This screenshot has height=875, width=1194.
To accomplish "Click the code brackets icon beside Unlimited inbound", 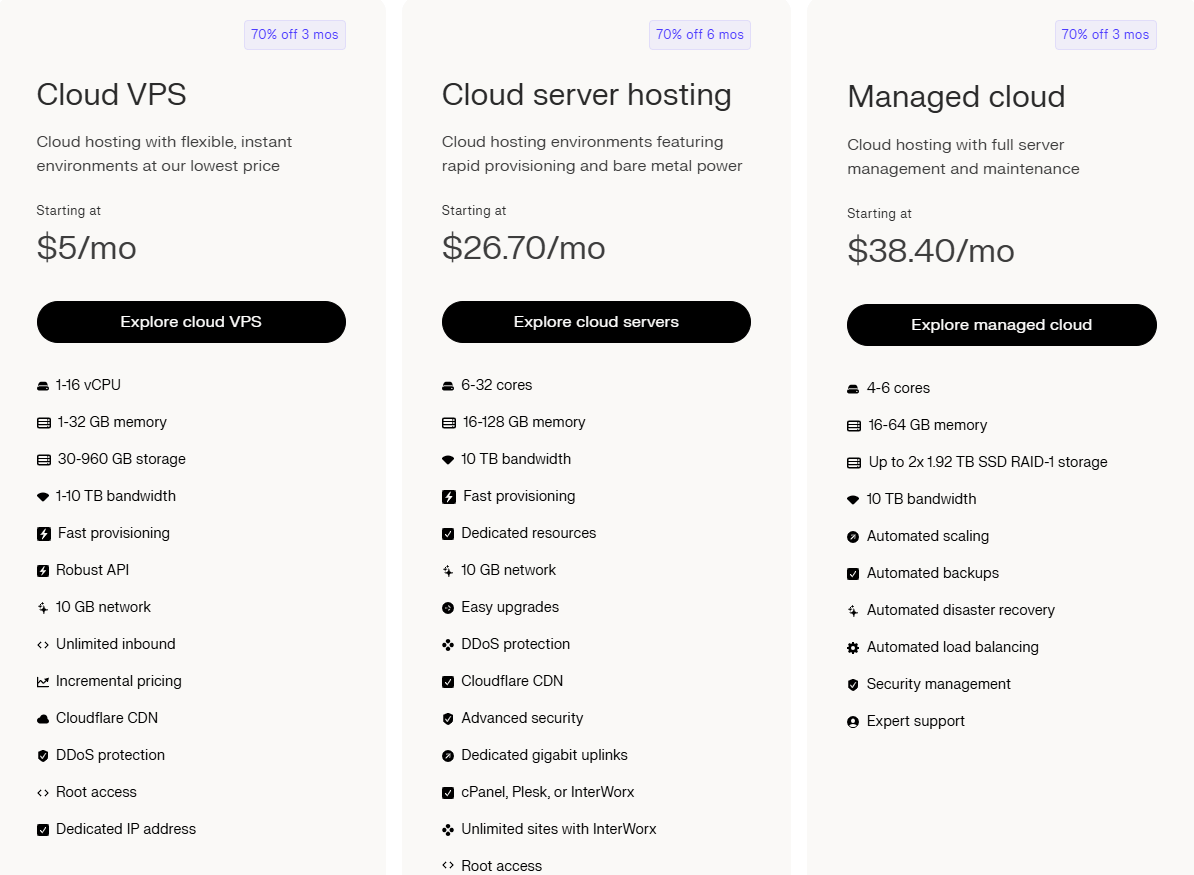I will [x=43, y=645].
